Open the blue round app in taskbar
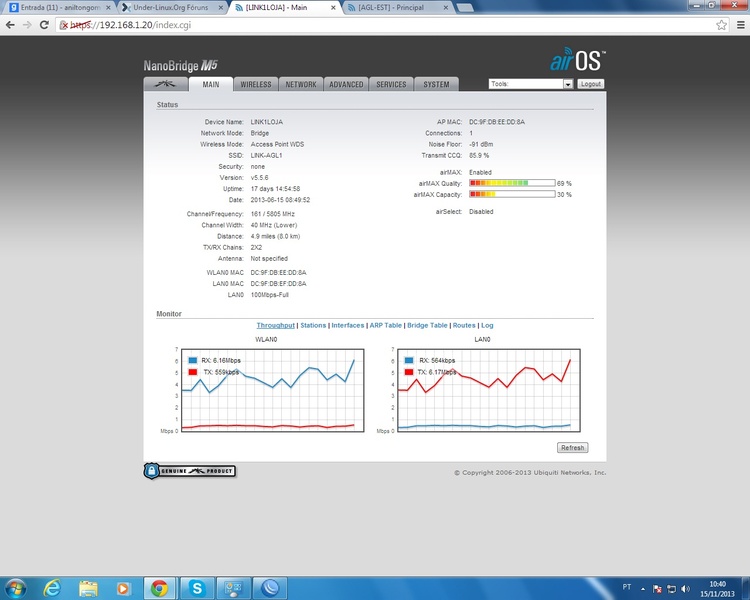Viewport: 750px width, 600px height. click(x=270, y=588)
